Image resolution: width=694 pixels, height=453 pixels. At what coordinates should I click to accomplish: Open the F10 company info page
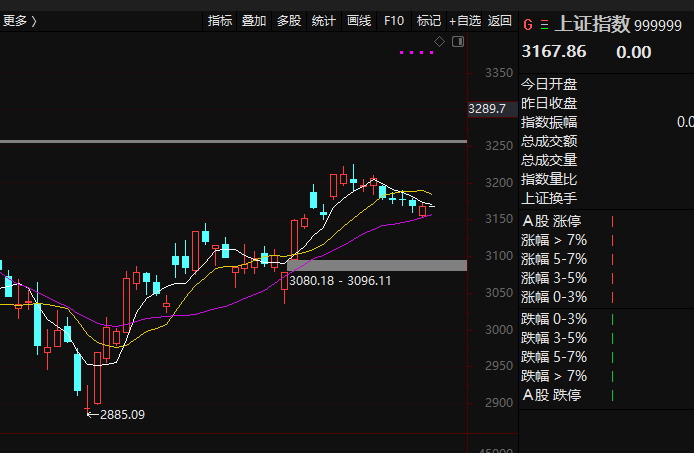(394, 21)
